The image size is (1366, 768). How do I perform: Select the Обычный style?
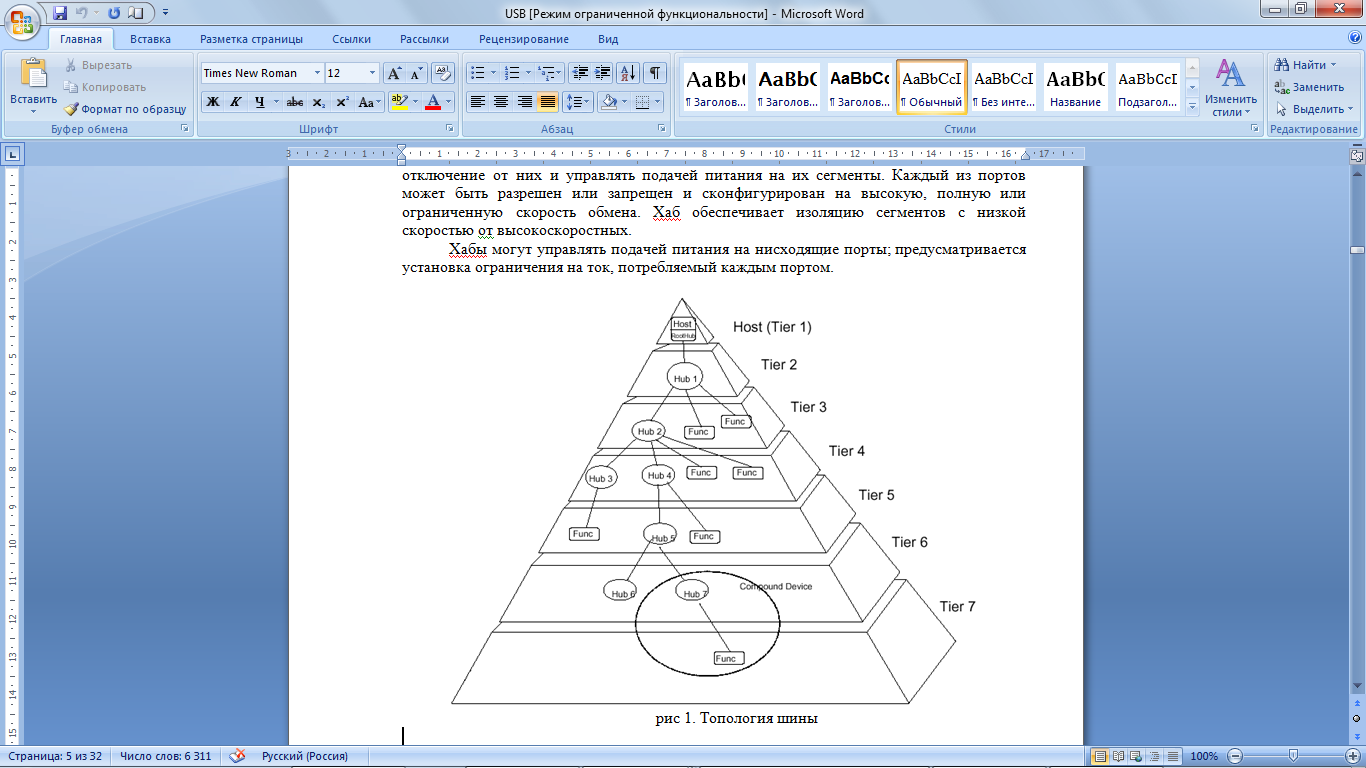click(x=932, y=87)
